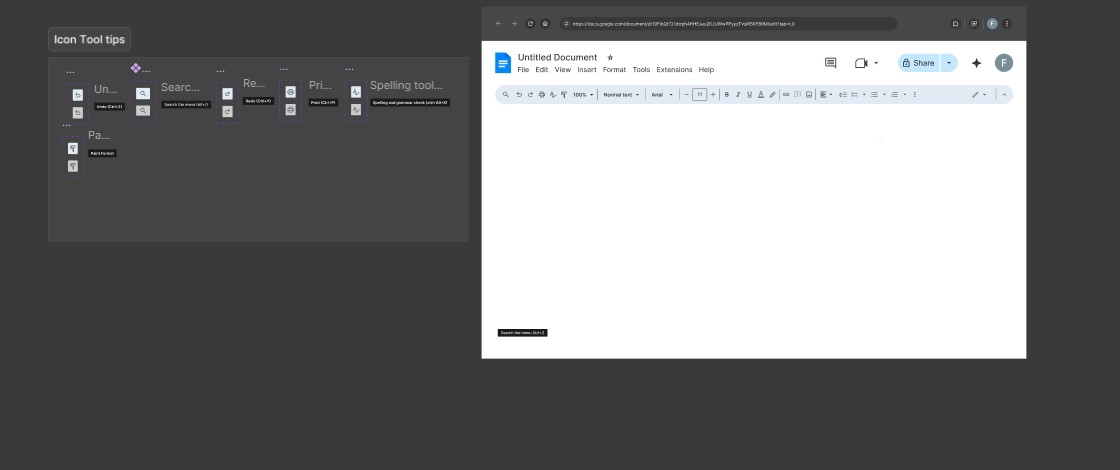Image resolution: width=1120 pixels, height=470 pixels.
Task: Decrease font size with the minus button
Action: pyautogui.click(x=686, y=94)
